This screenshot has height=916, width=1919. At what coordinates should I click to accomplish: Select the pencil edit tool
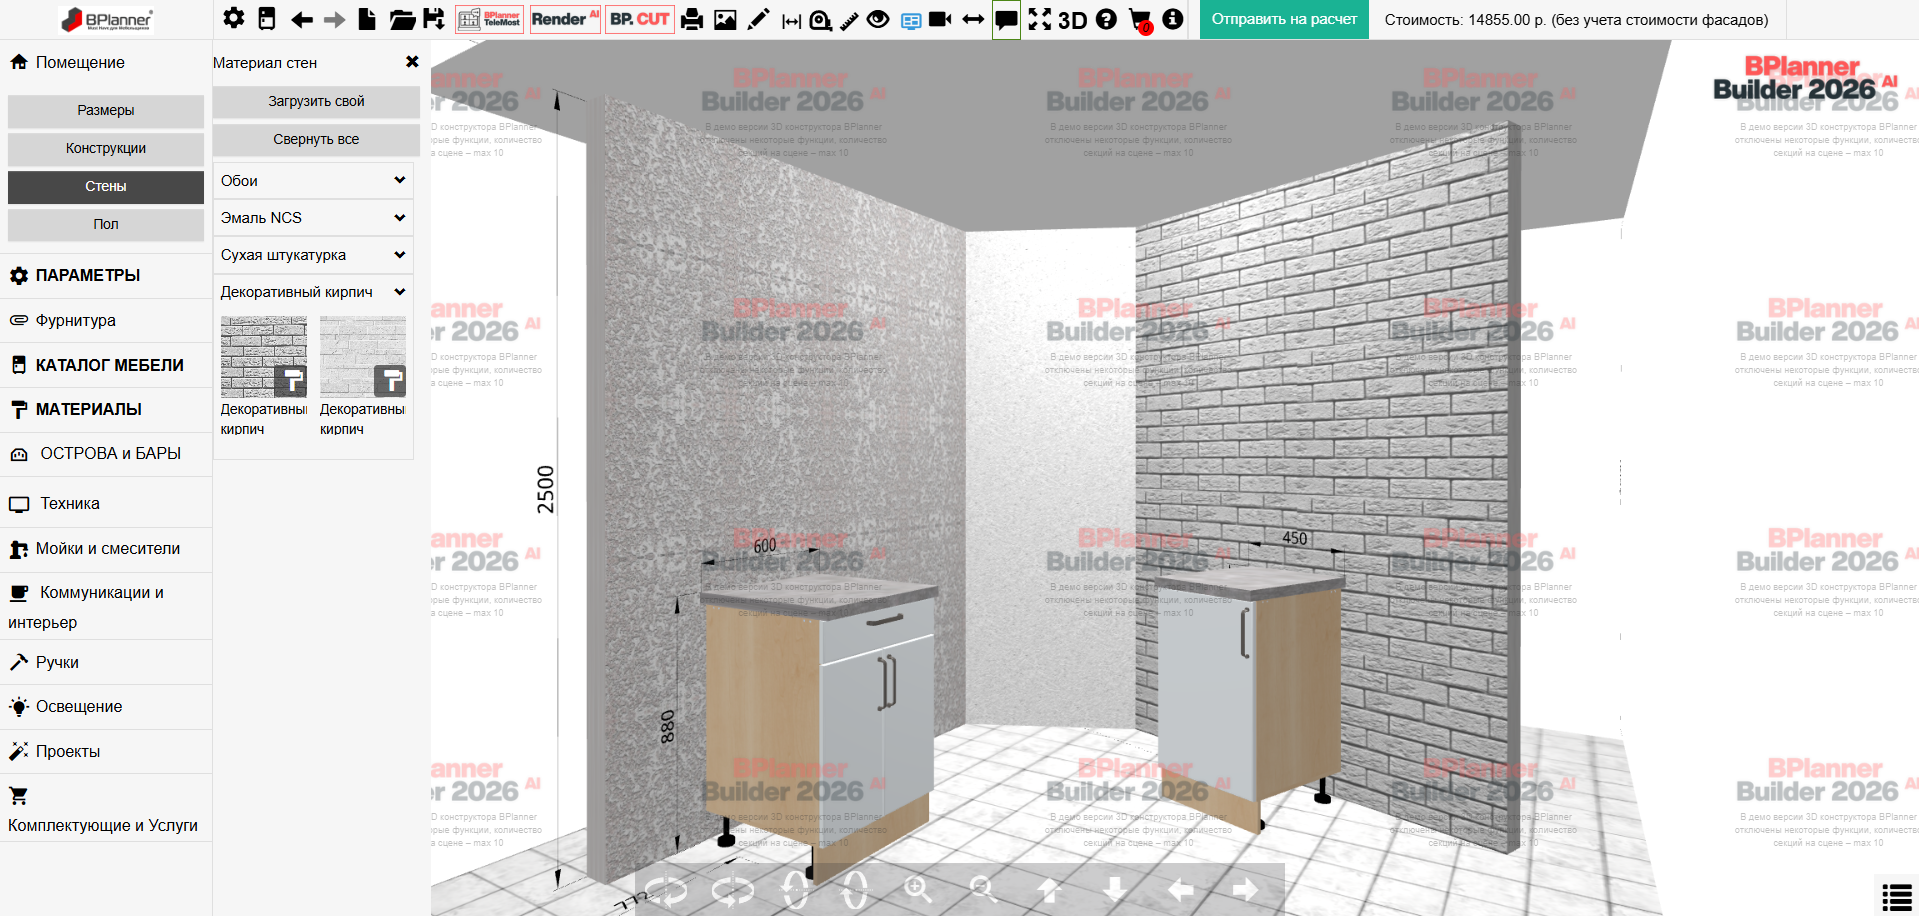point(758,19)
